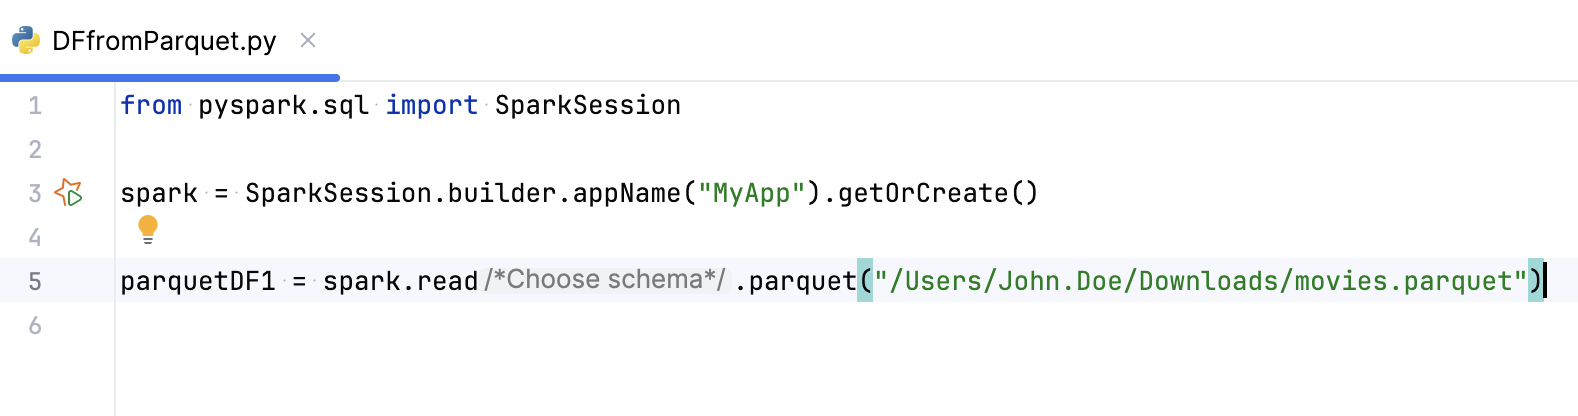
Task: Click the movies.parquet file path string
Action: [x=1200, y=281]
